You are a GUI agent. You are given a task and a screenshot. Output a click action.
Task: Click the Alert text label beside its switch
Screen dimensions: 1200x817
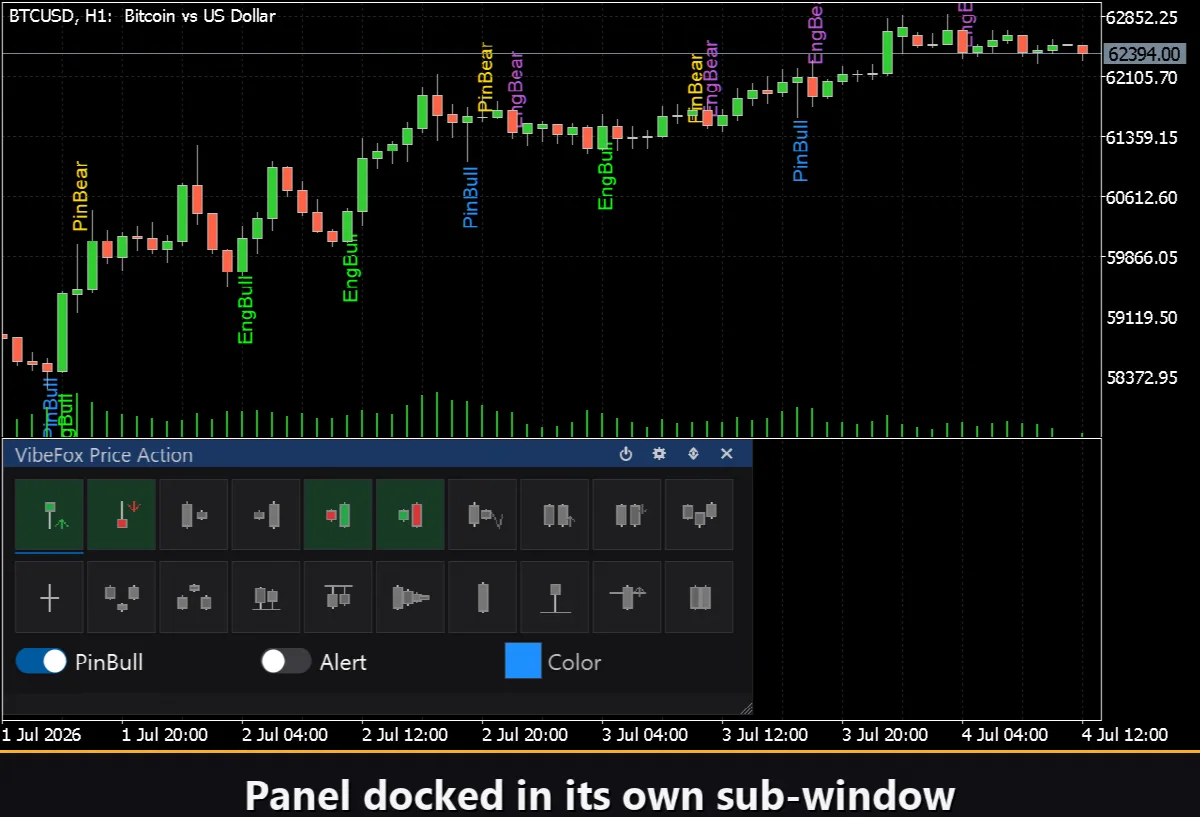(343, 662)
